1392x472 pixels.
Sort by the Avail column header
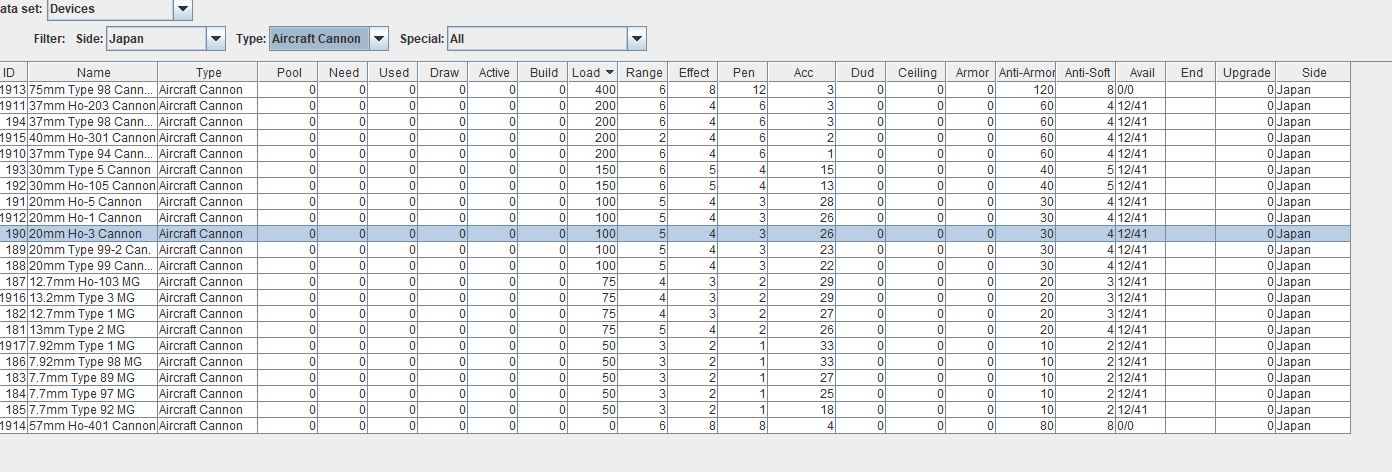(x=1141, y=73)
